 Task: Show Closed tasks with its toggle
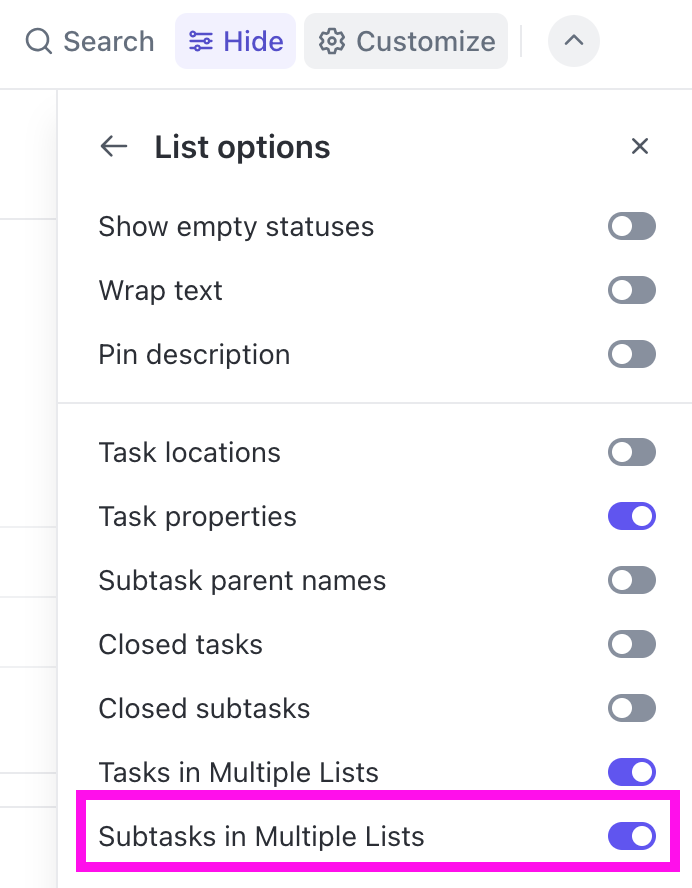pos(631,644)
